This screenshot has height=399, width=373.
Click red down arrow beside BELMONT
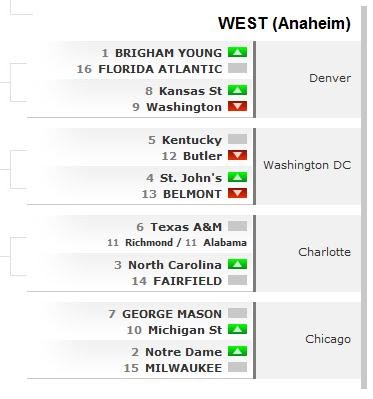point(237,193)
